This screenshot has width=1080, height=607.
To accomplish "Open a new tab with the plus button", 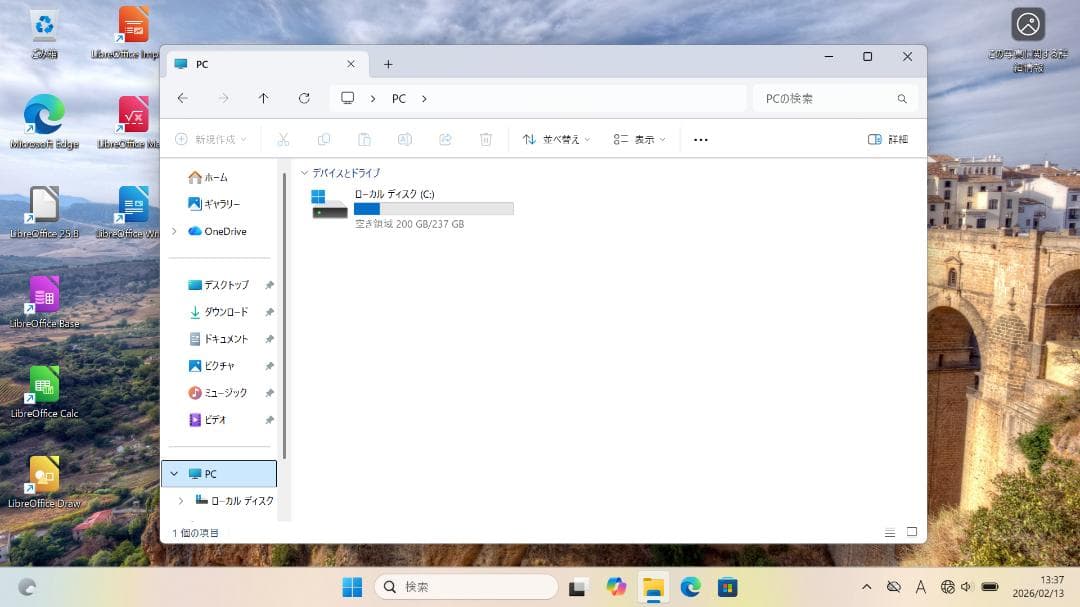I will (388, 64).
